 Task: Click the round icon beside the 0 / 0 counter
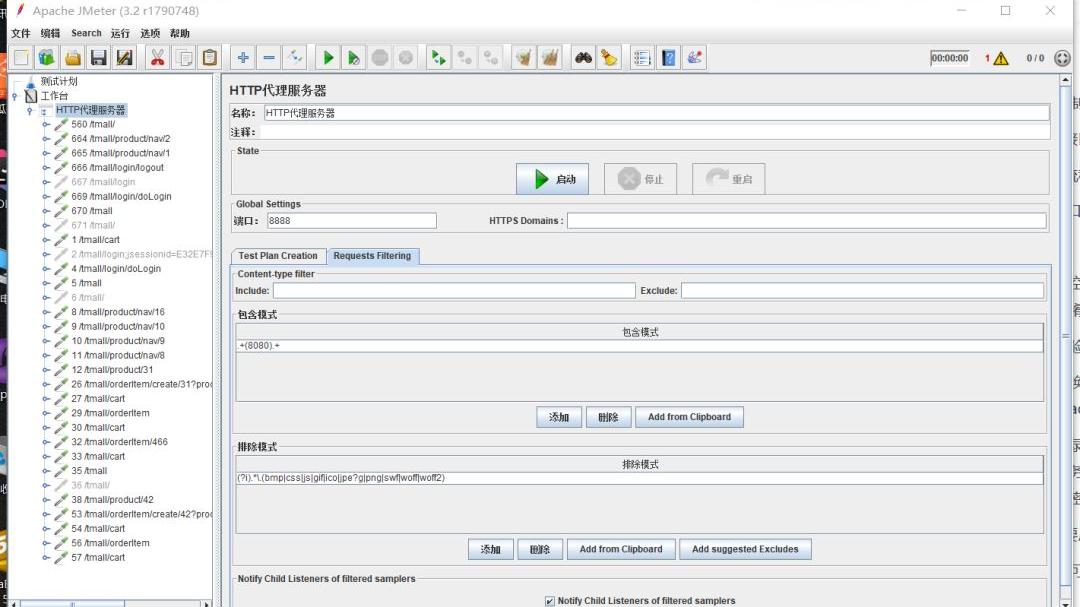(1062, 59)
